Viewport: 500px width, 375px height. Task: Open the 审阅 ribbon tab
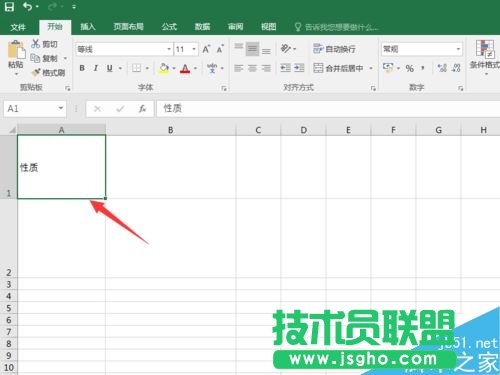pyautogui.click(x=235, y=27)
